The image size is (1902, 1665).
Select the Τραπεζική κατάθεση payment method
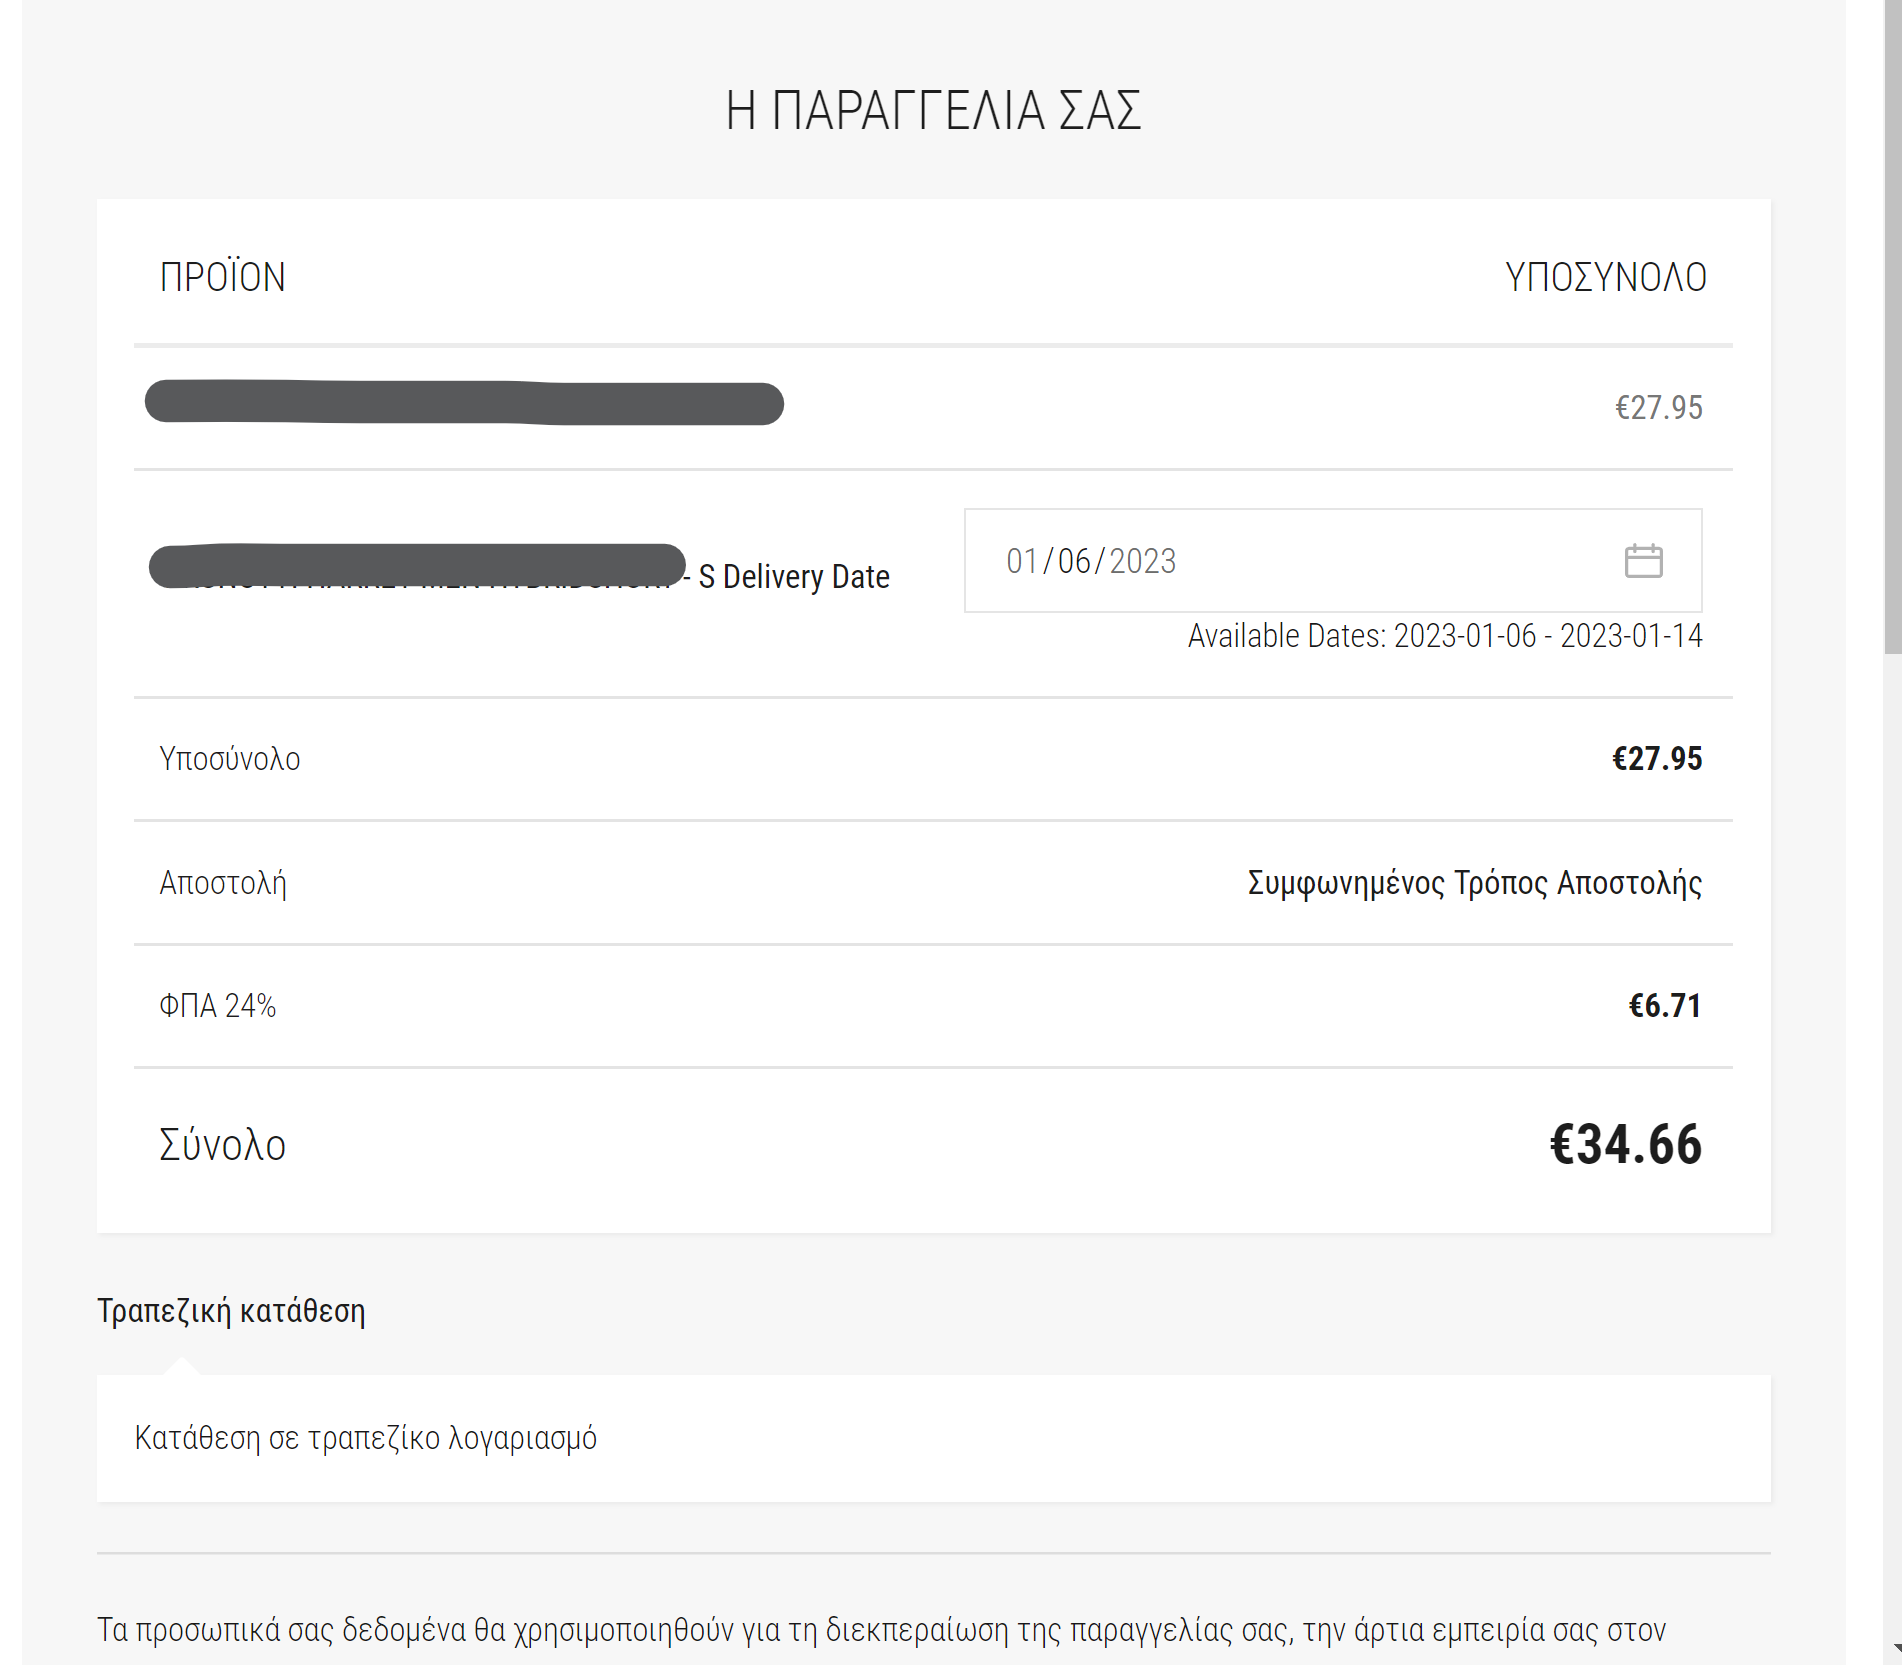point(231,1311)
